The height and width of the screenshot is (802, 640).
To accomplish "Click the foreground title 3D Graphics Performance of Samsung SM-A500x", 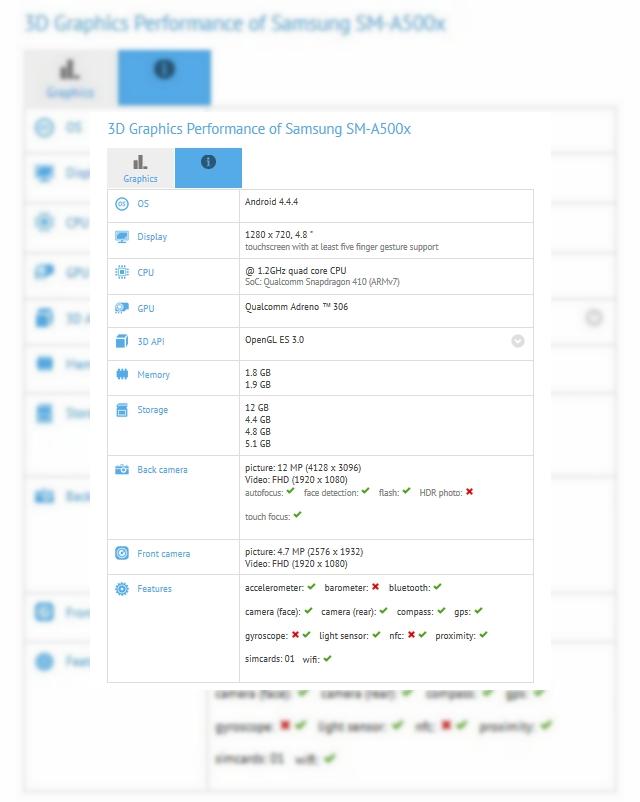I will pos(259,129).
